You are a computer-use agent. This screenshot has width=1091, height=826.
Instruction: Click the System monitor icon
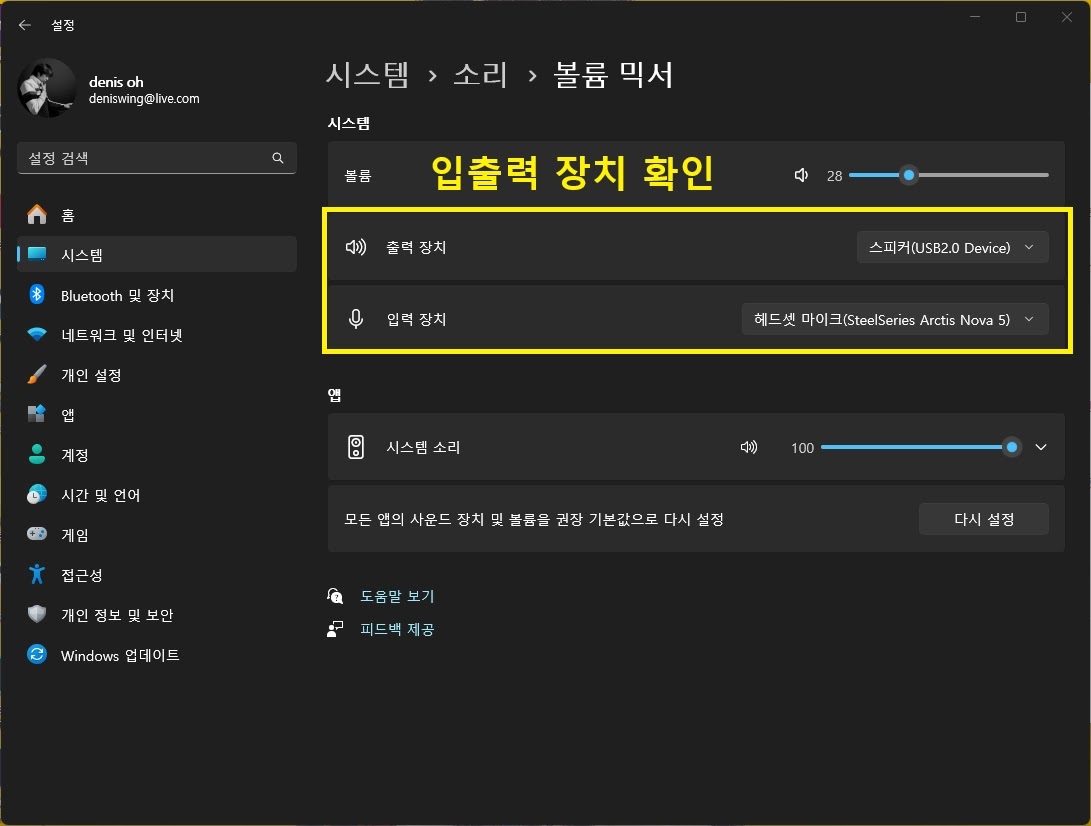(x=37, y=254)
